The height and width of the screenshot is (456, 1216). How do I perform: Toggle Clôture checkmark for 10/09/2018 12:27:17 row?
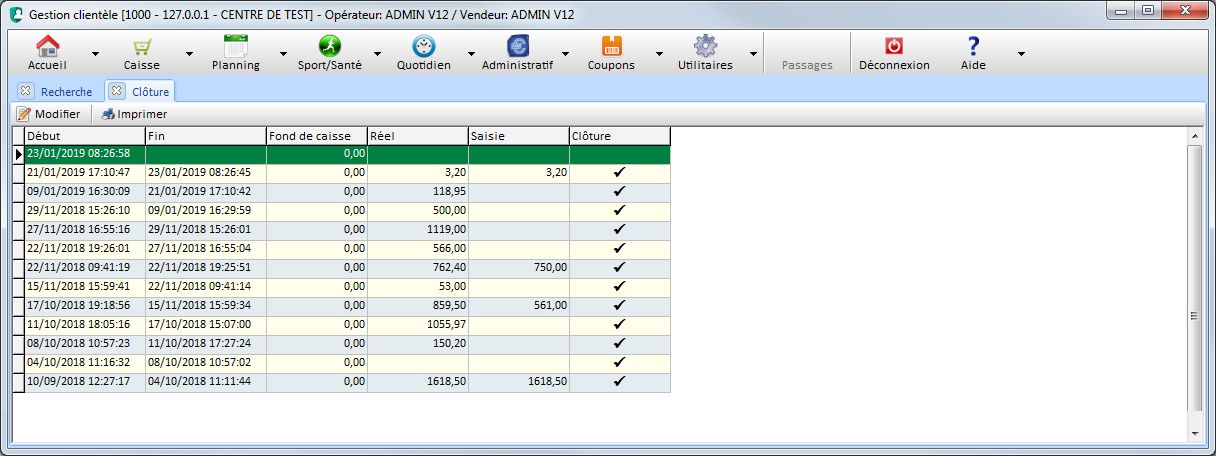click(x=619, y=381)
